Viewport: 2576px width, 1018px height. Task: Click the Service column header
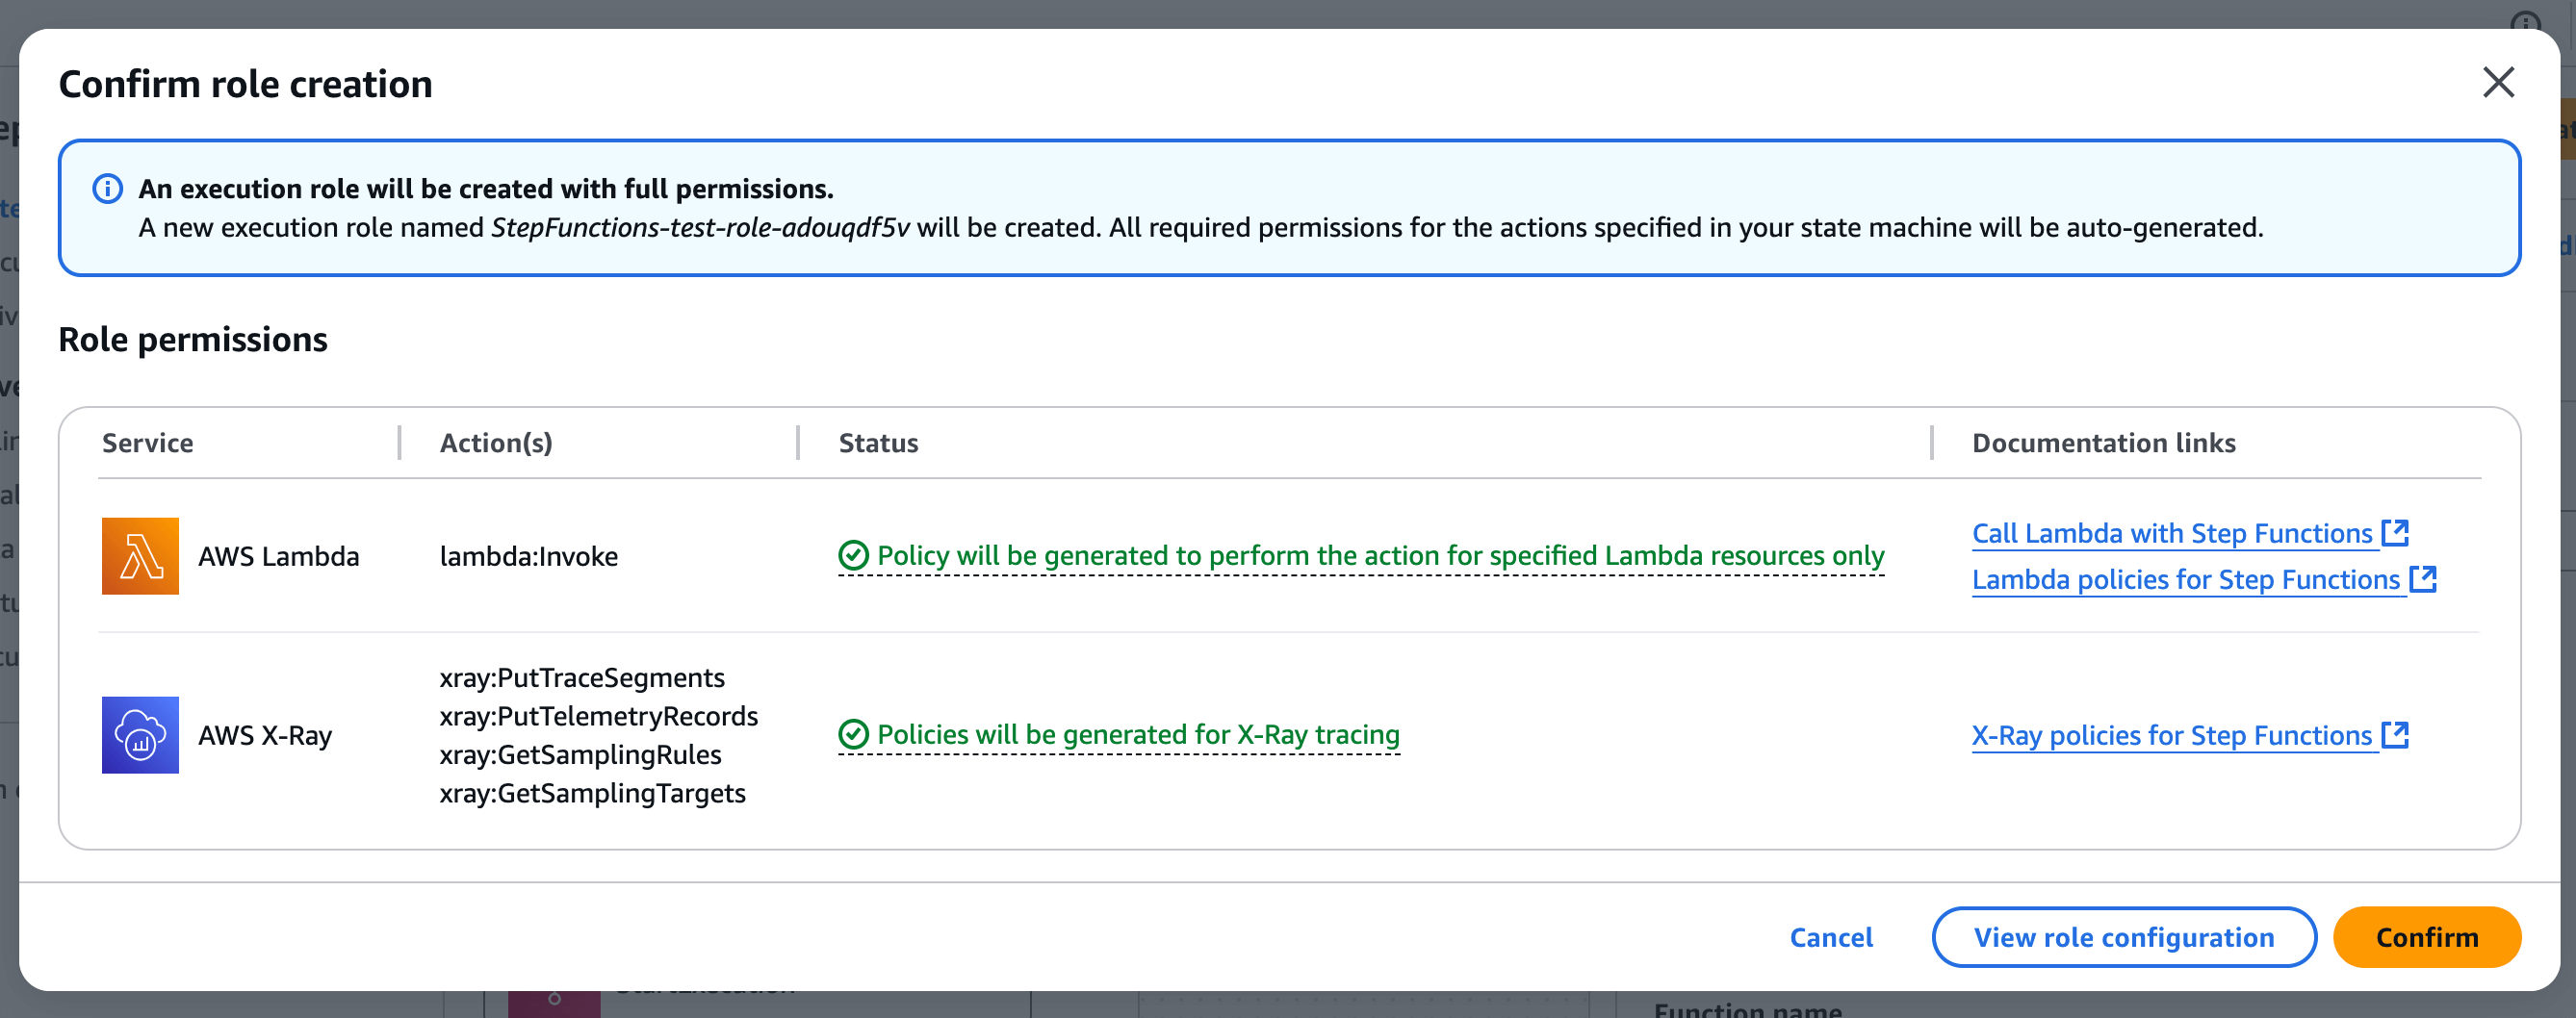[x=148, y=443]
